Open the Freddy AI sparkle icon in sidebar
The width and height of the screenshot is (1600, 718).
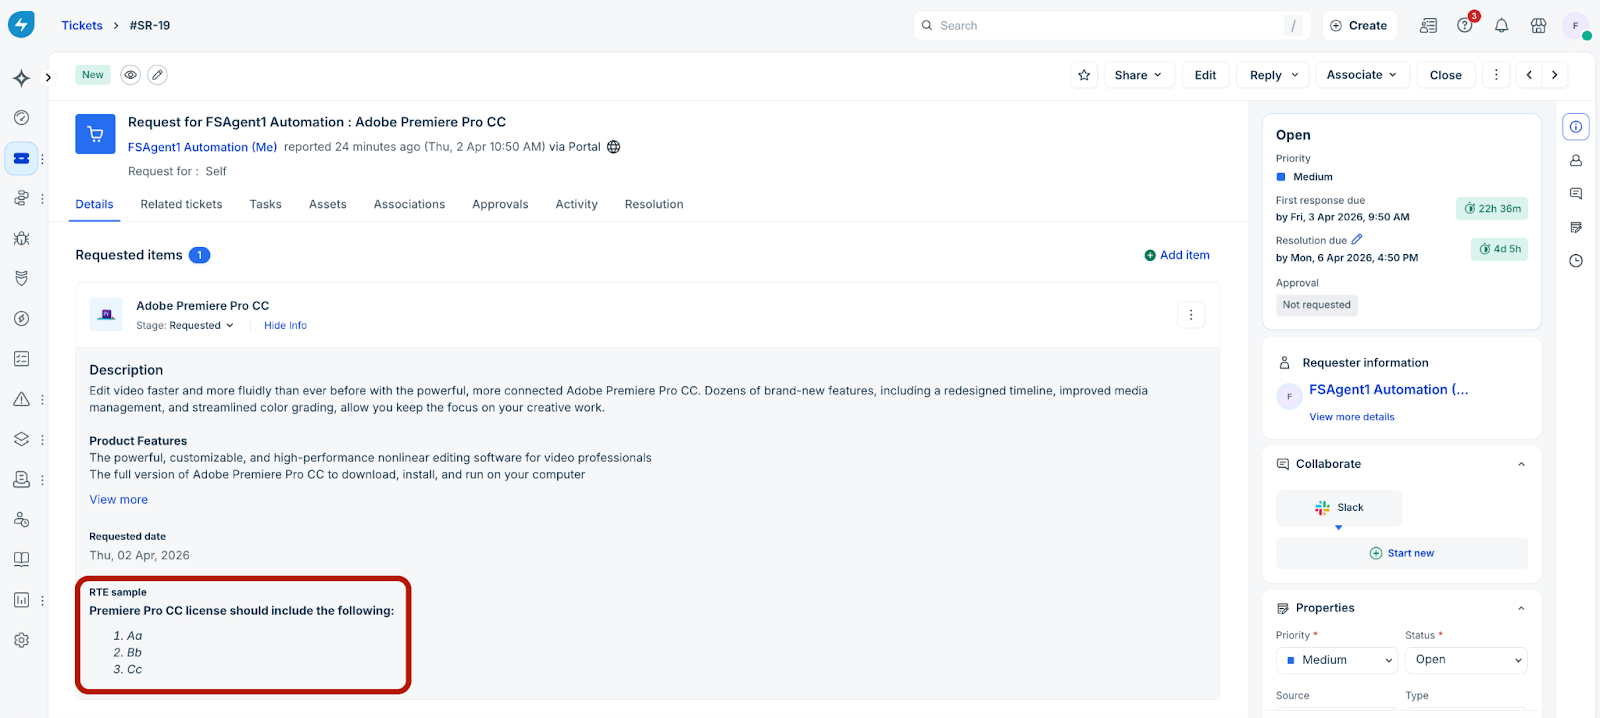(21, 78)
